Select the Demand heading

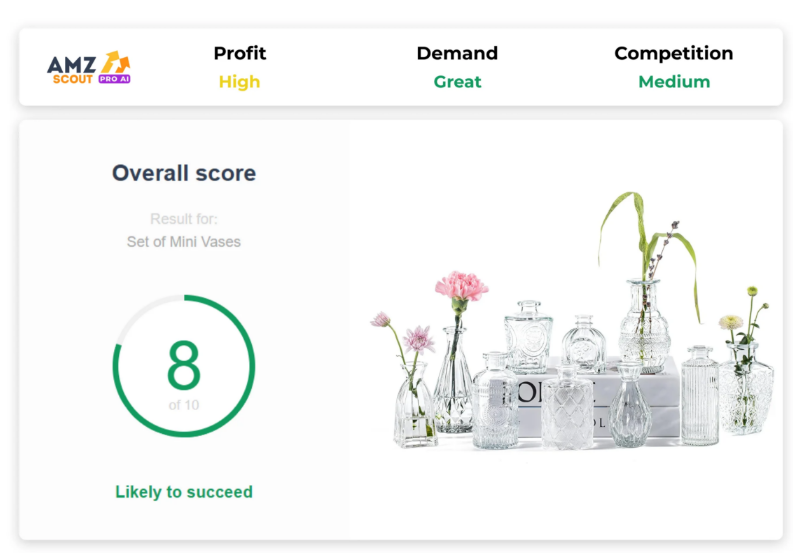457,53
